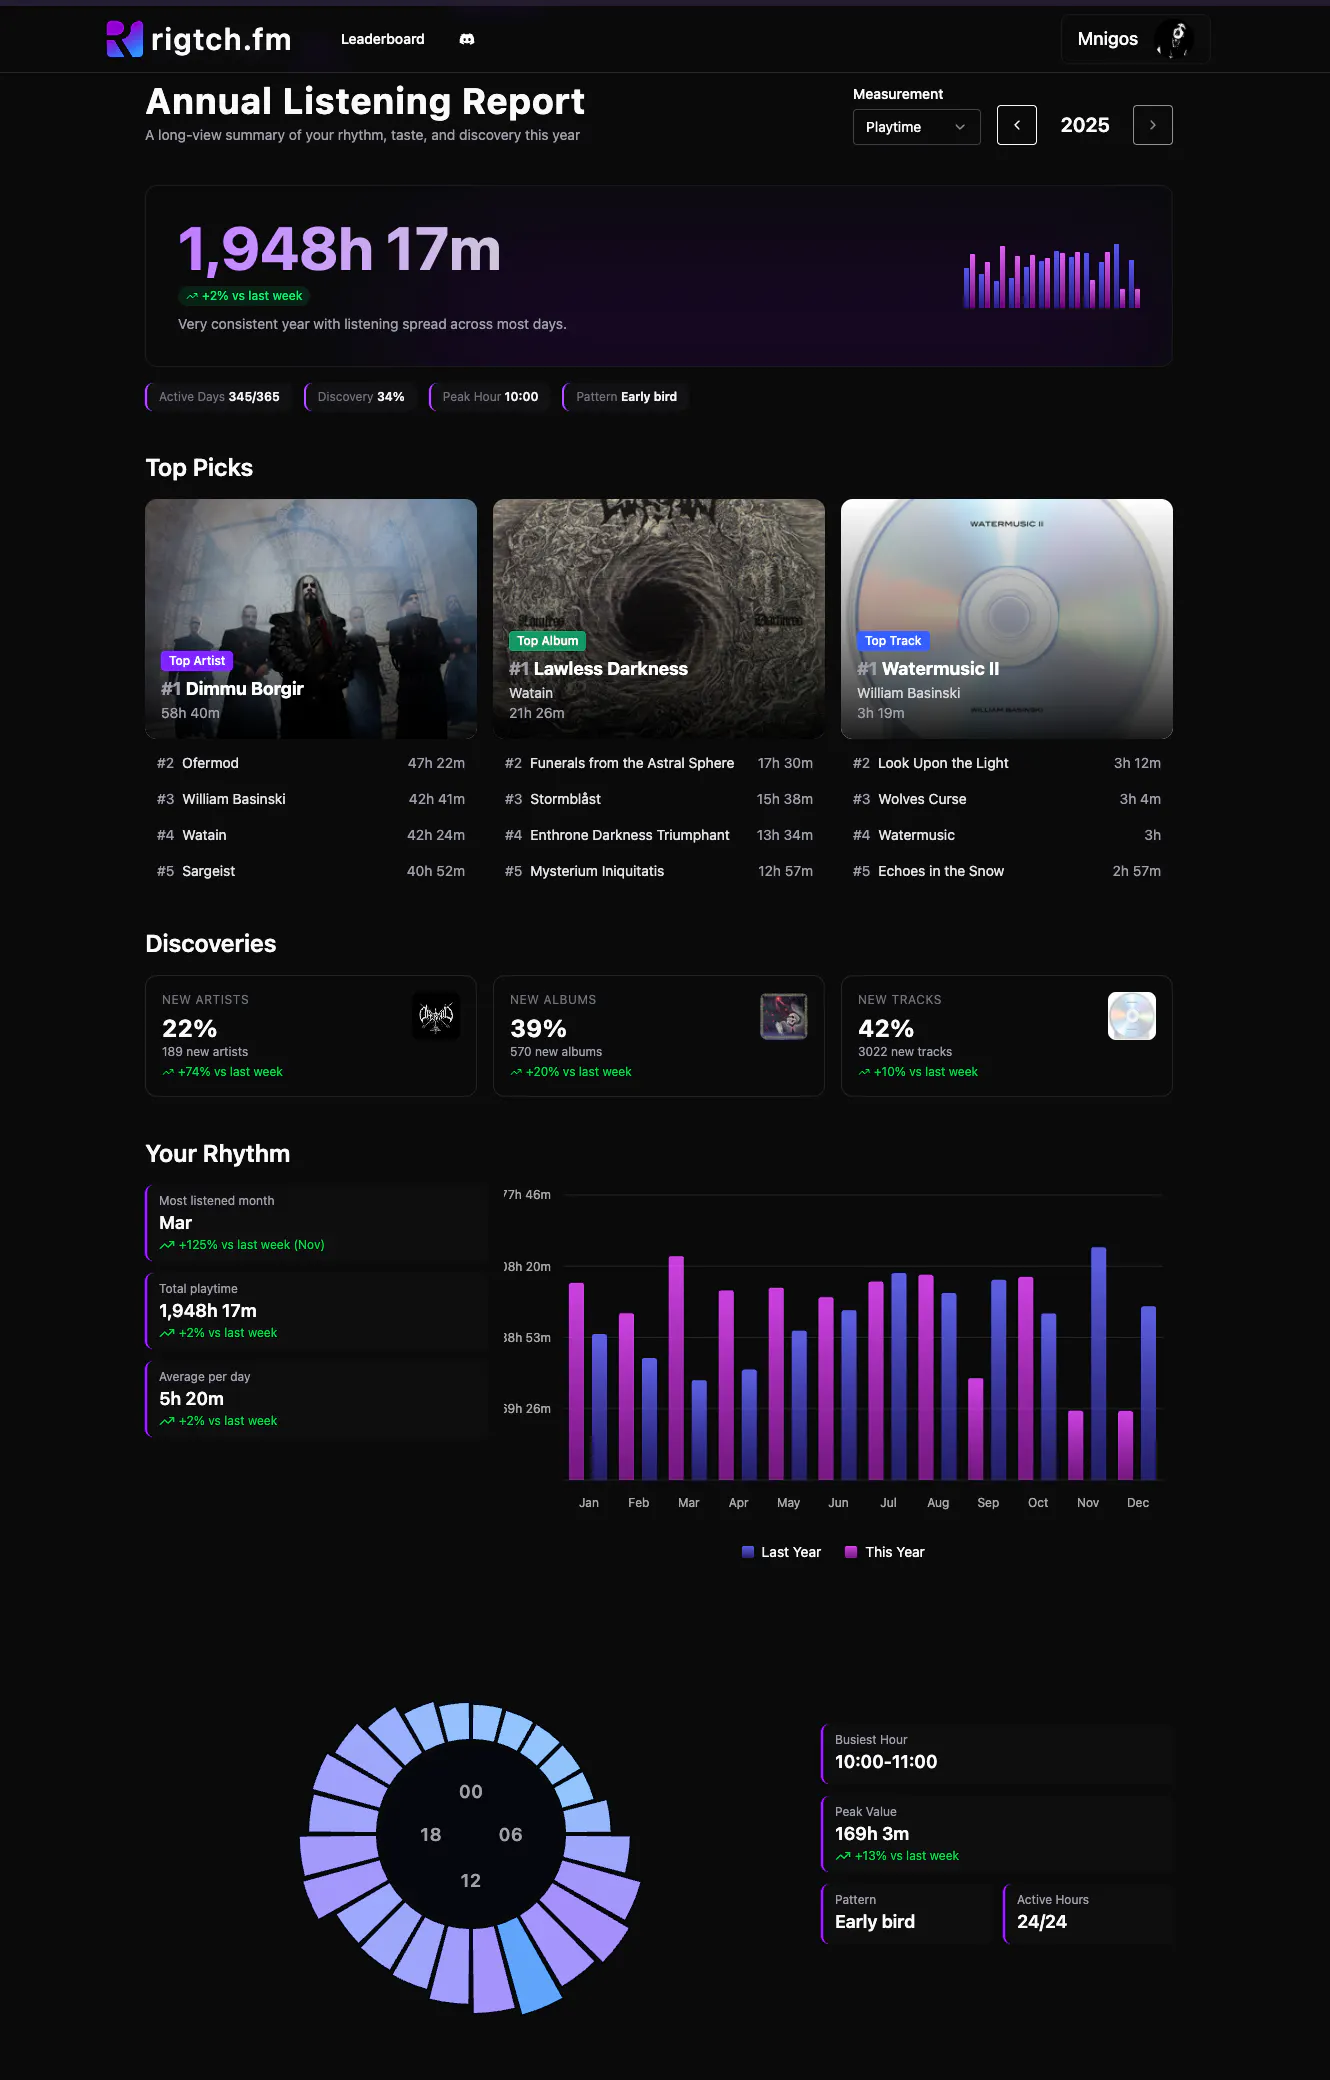Click the Ofermod playtime 47h 22m
The image size is (1330, 2080).
[436, 763]
